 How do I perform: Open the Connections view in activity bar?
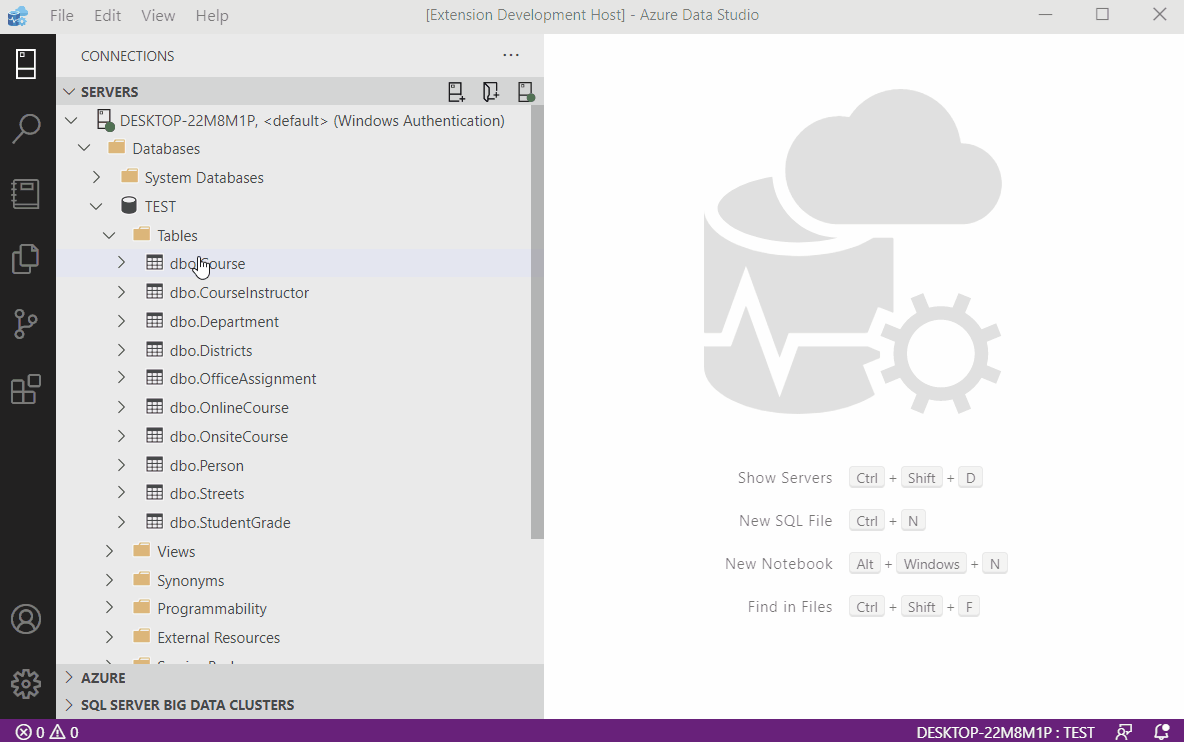click(x=26, y=64)
